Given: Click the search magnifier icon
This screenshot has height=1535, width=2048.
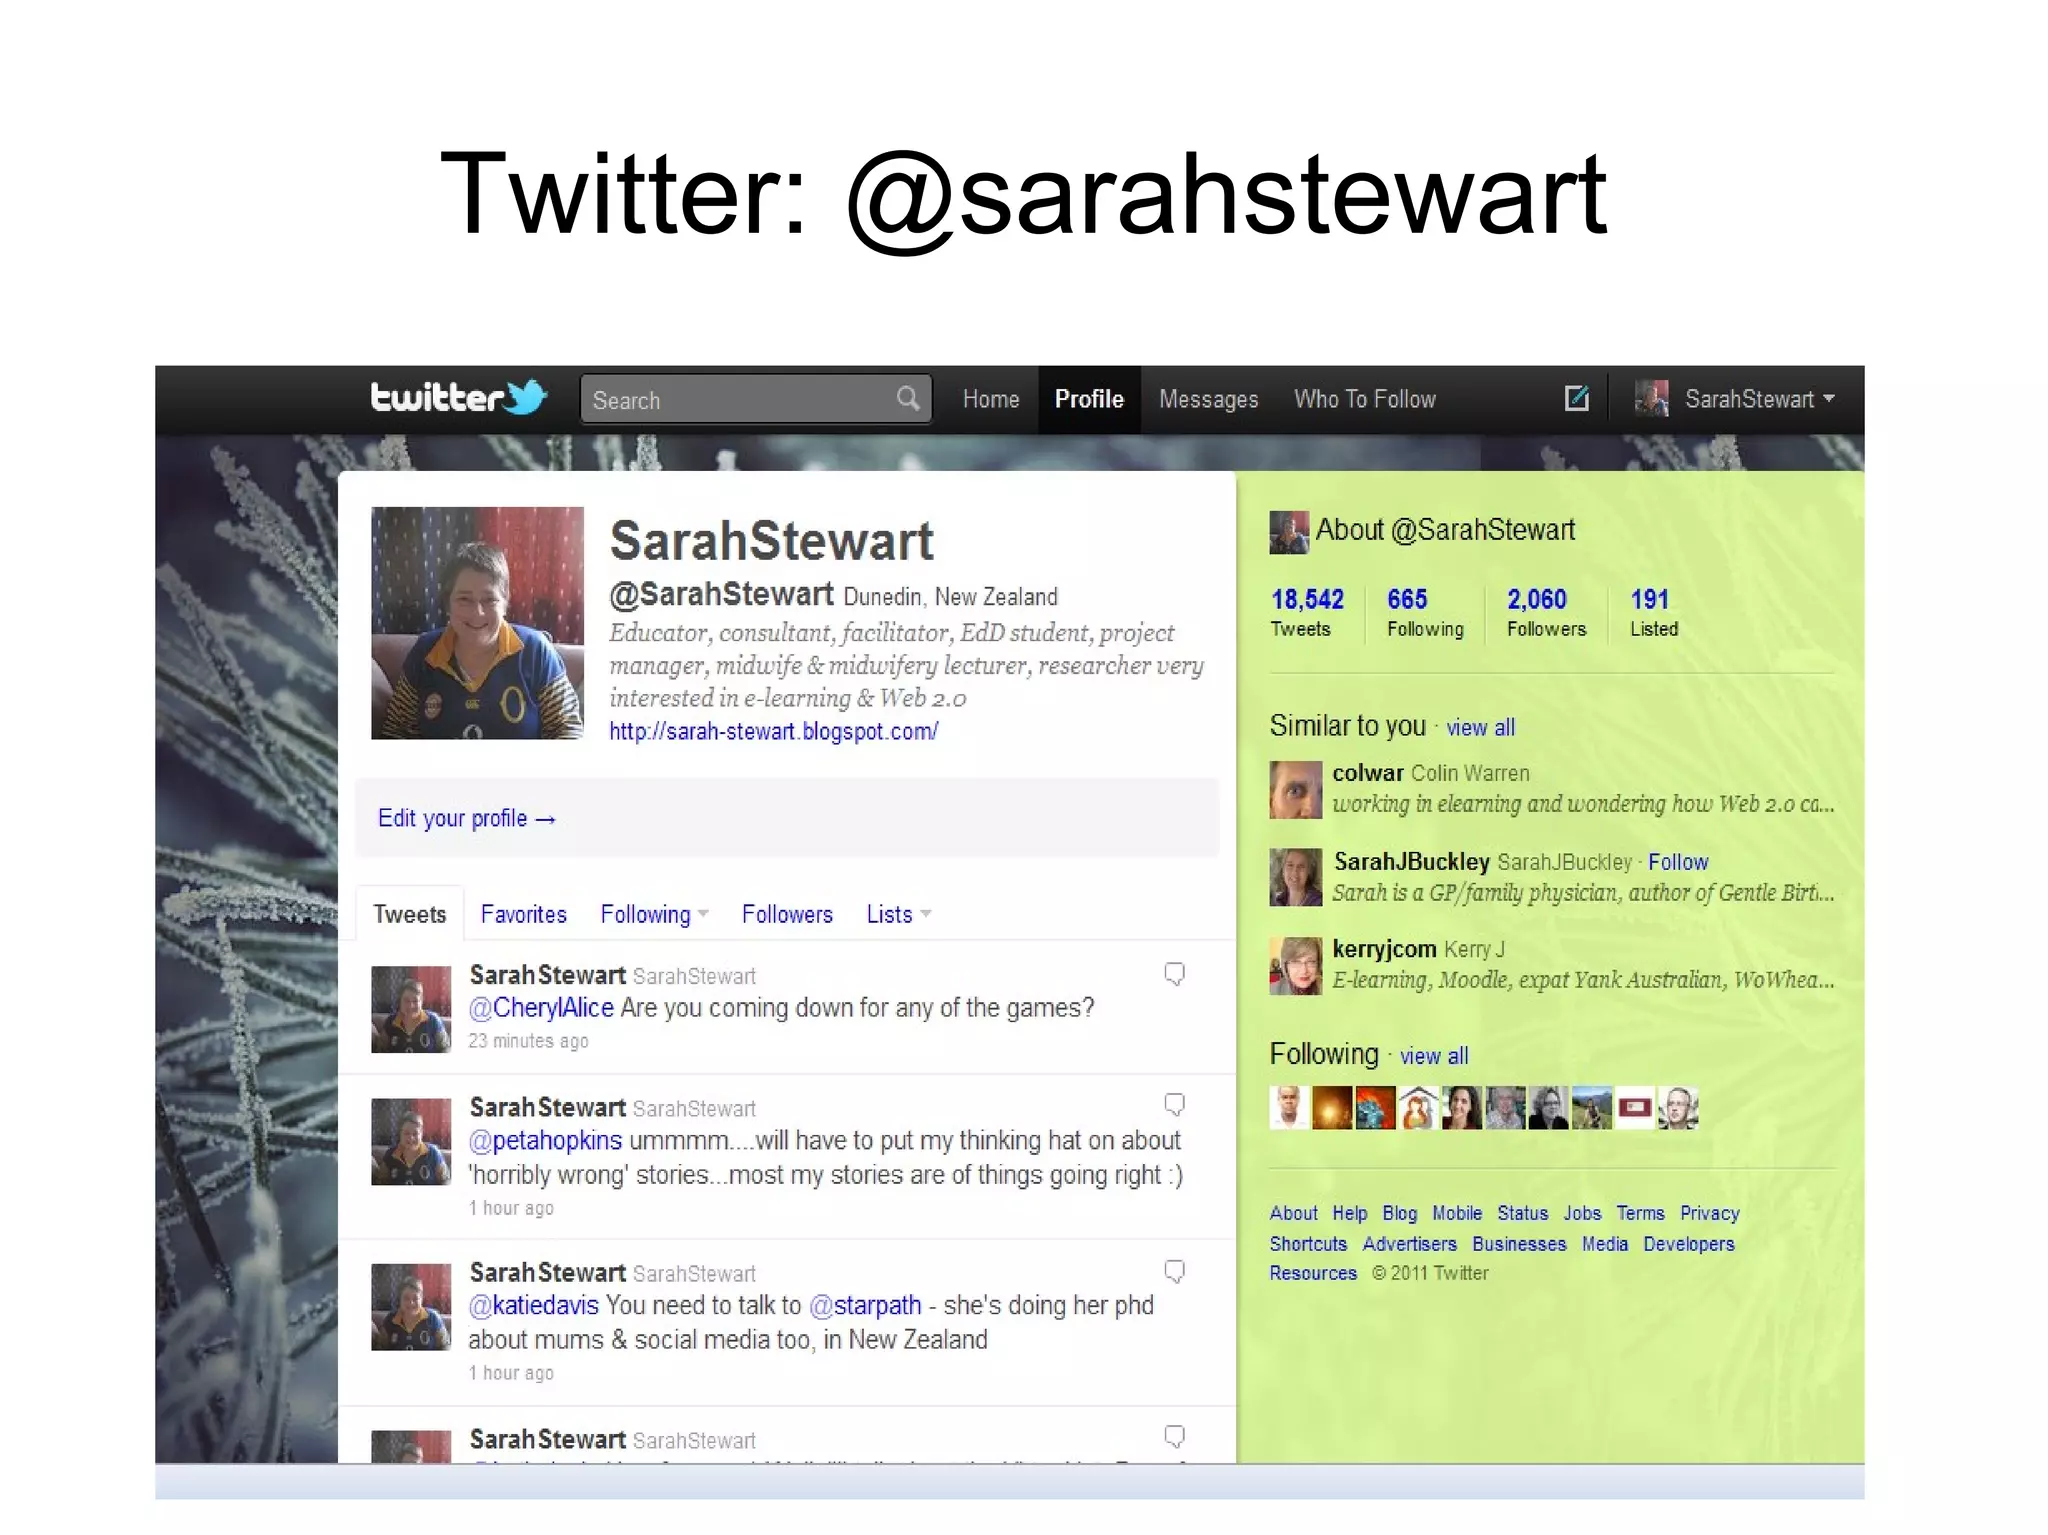Looking at the screenshot, I should click(x=908, y=399).
